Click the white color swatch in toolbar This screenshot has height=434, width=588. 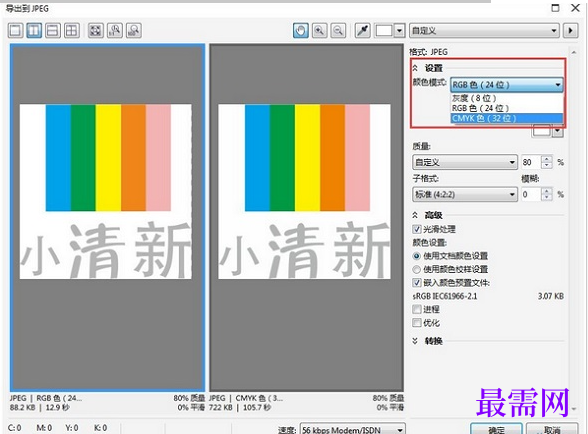[x=384, y=30]
